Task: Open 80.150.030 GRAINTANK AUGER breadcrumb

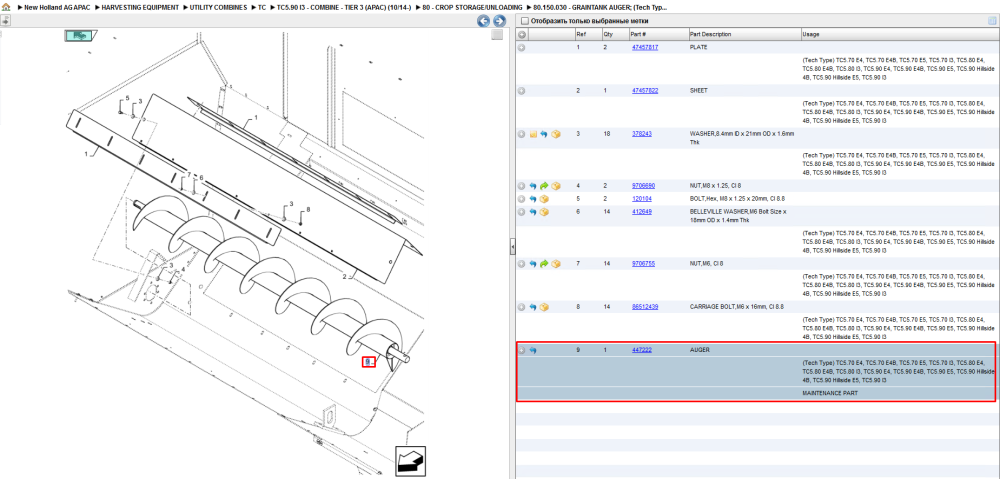Action: (599, 7)
